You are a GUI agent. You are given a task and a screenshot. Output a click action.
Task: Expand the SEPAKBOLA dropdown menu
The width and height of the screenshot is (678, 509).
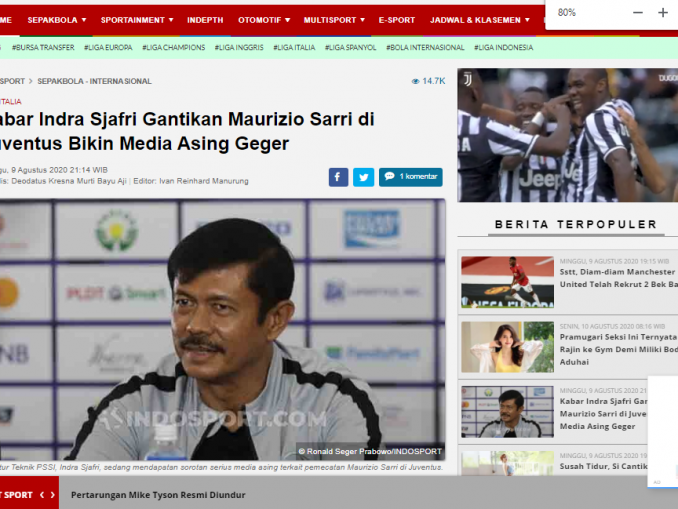[x=57, y=20]
